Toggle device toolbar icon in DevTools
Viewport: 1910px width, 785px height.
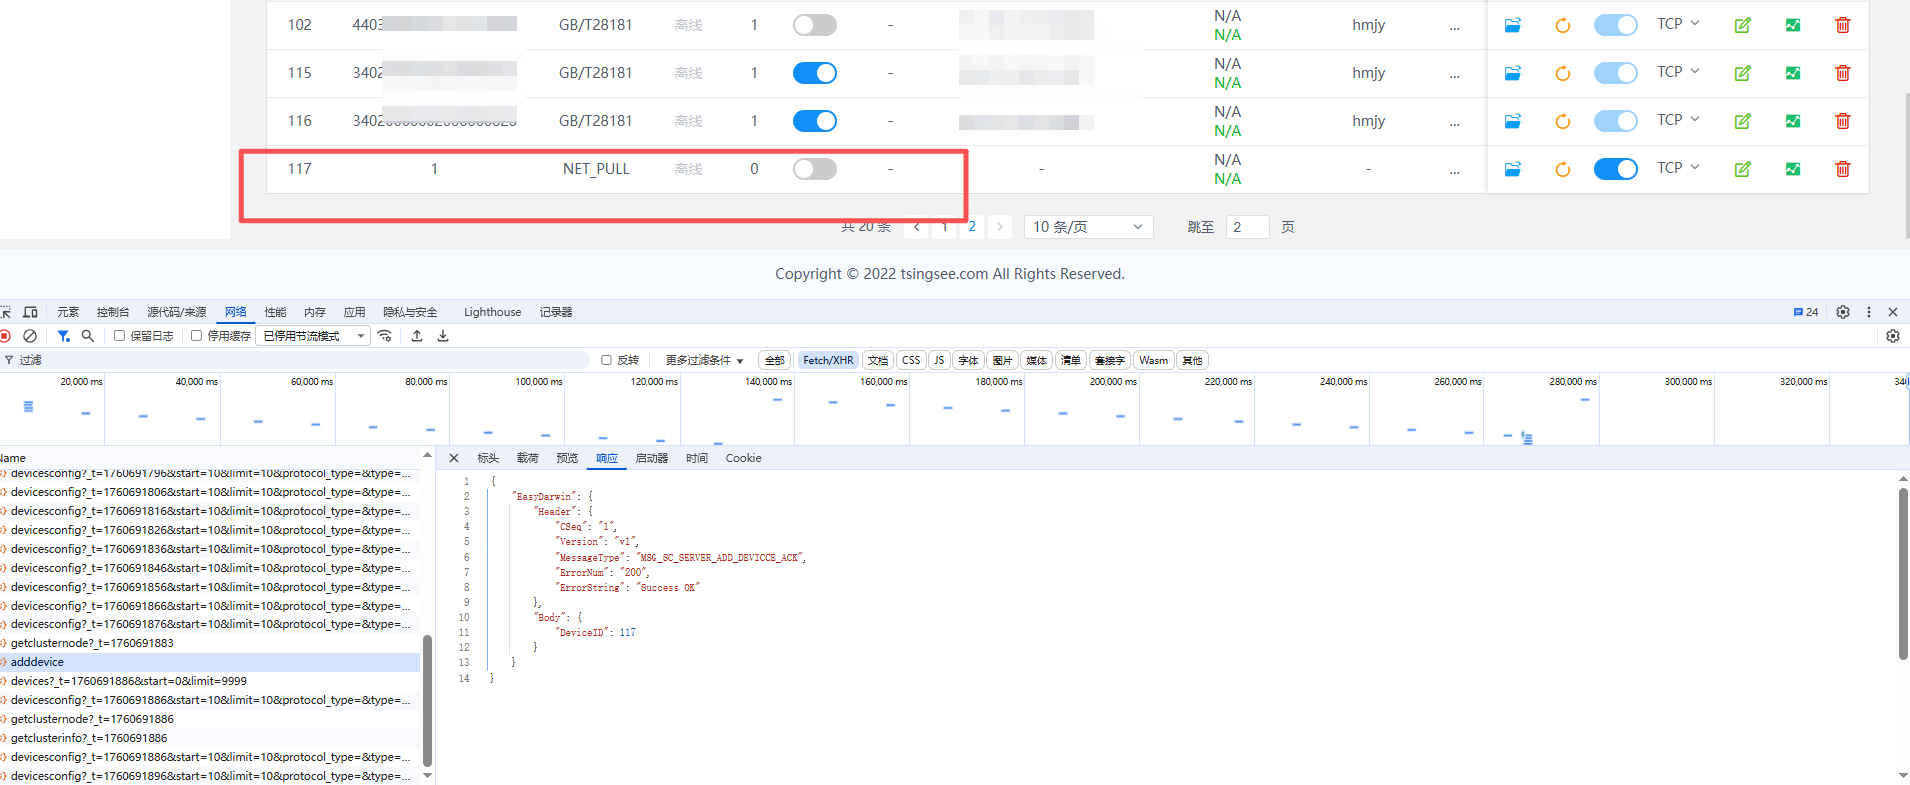(30, 312)
